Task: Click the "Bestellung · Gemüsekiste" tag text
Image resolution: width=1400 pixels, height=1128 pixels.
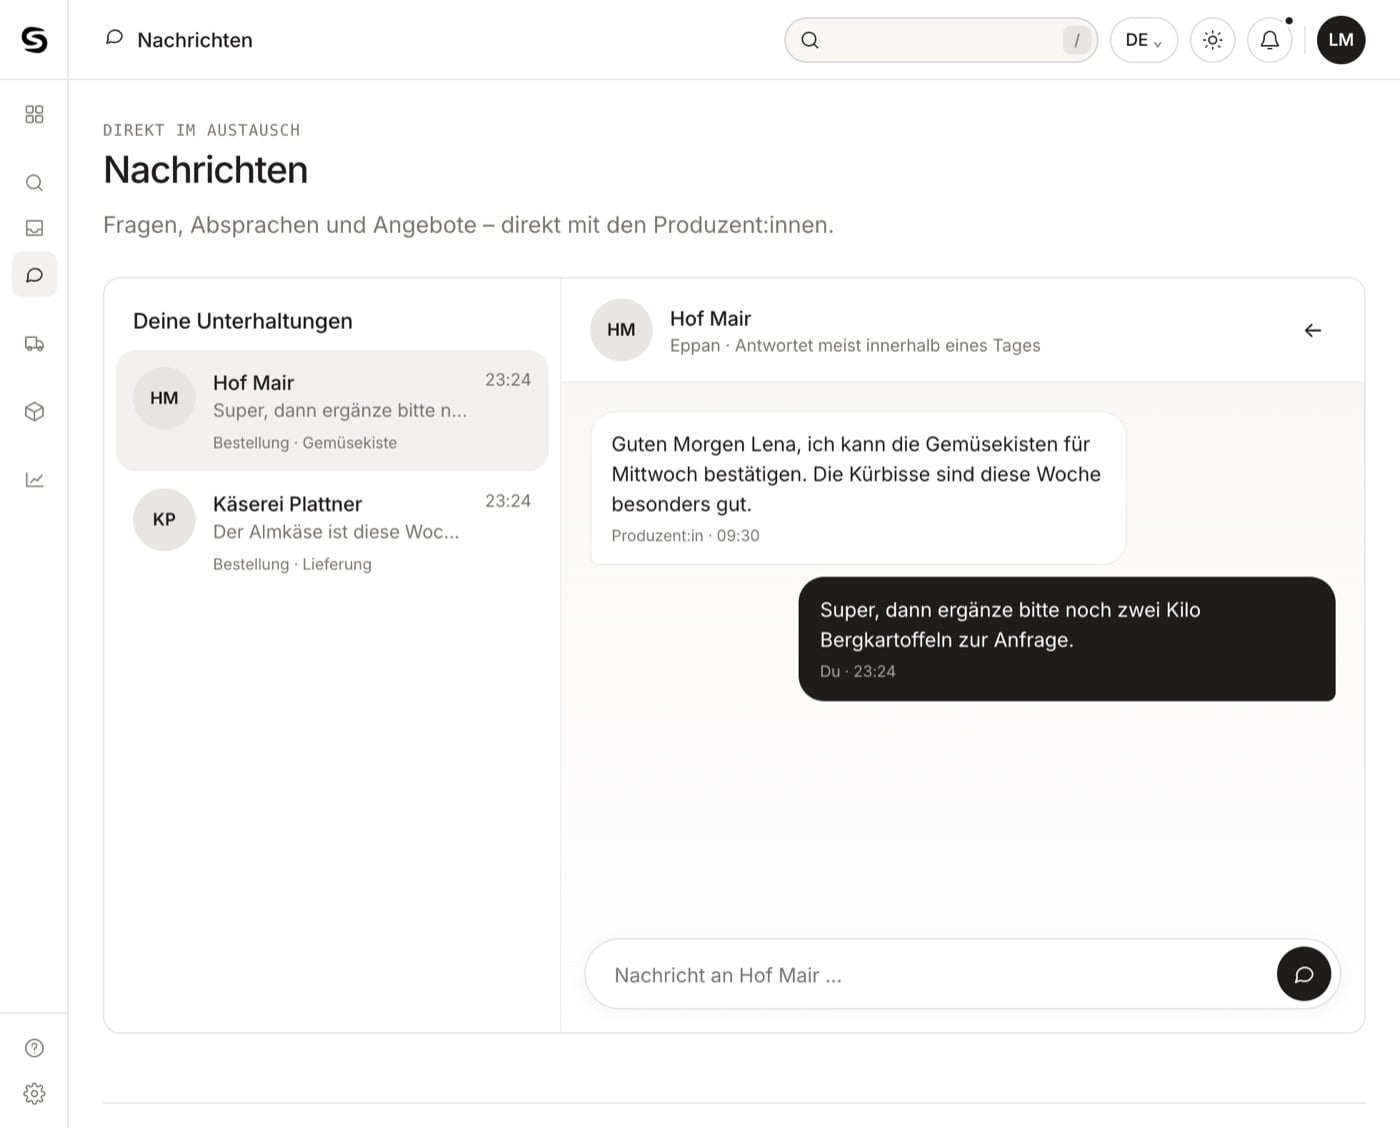Action: [x=305, y=443]
